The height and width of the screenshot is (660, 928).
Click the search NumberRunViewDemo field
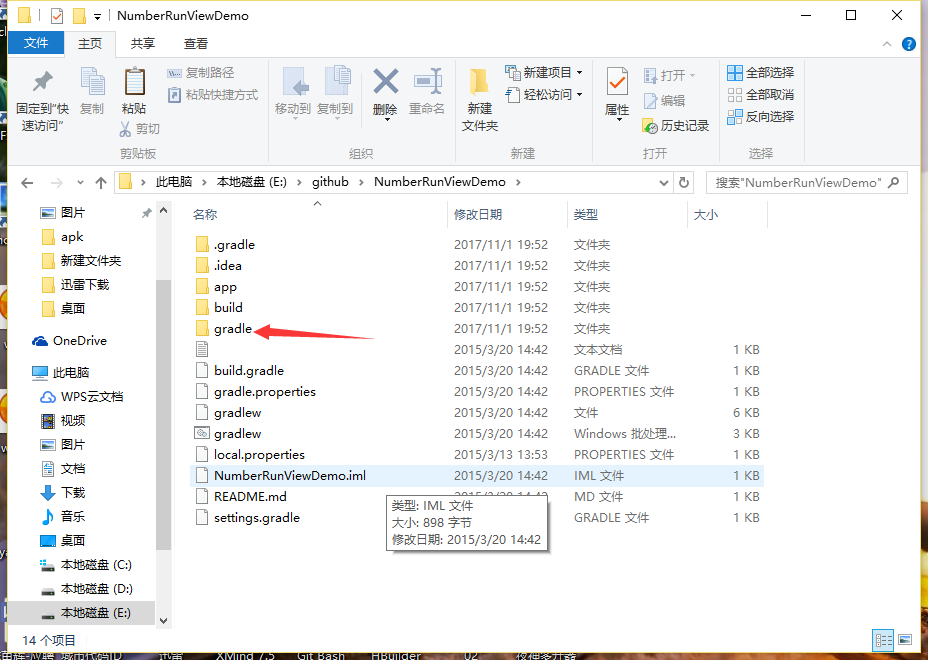click(x=806, y=182)
